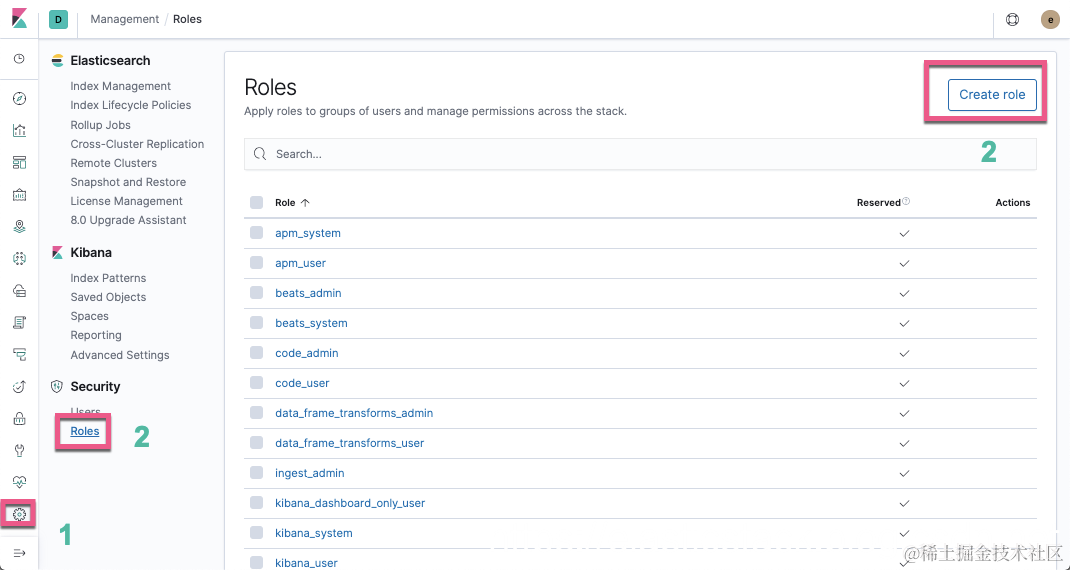Go to Rollup Jobs
Screen dimensions: 1070x570
(x=100, y=125)
